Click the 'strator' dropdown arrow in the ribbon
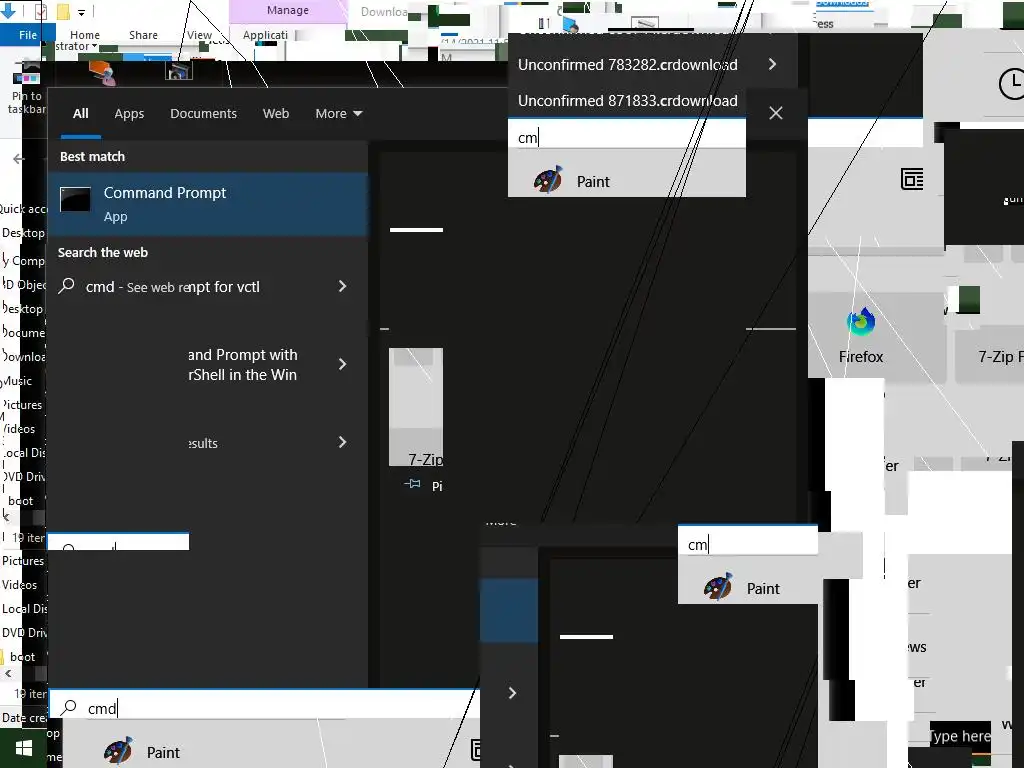The width and height of the screenshot is (1024, 768). [x=95, y=46]
